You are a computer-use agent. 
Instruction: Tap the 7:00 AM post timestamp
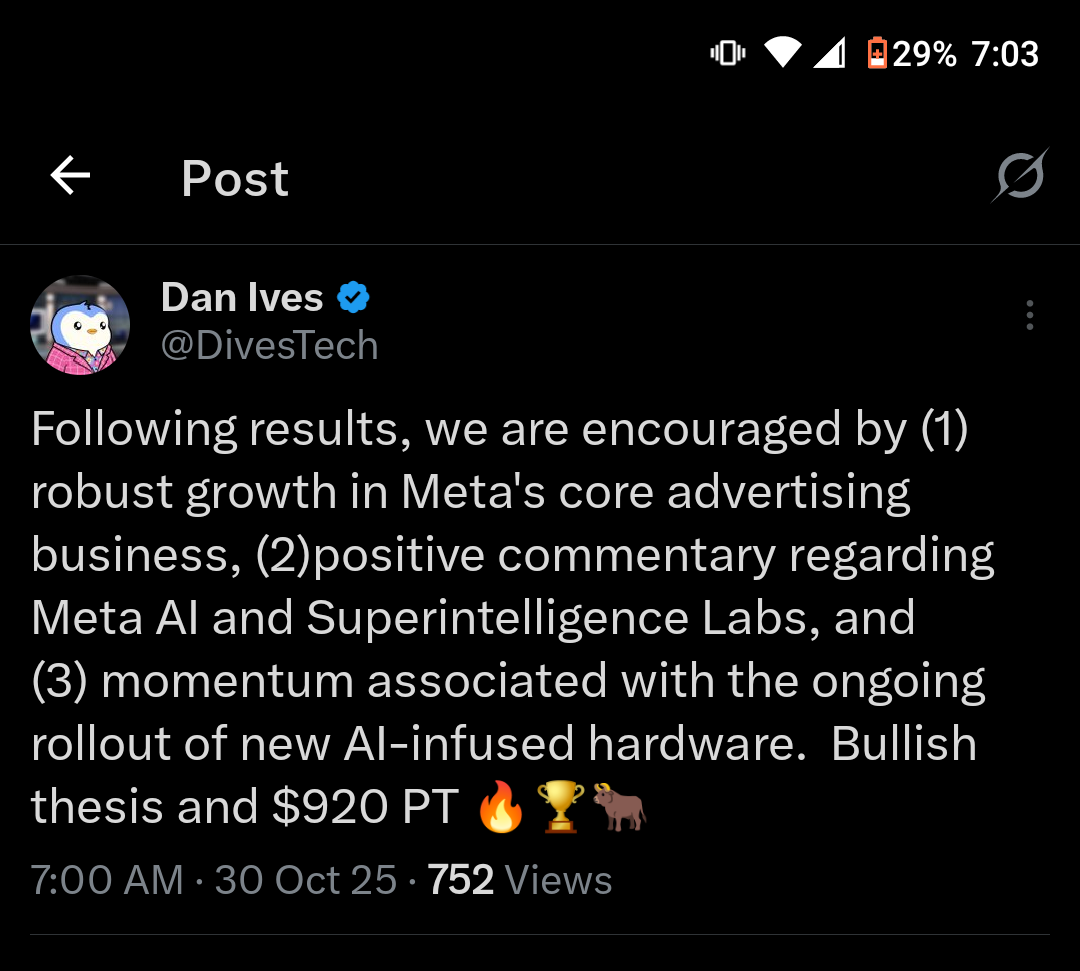coord(107,880)
